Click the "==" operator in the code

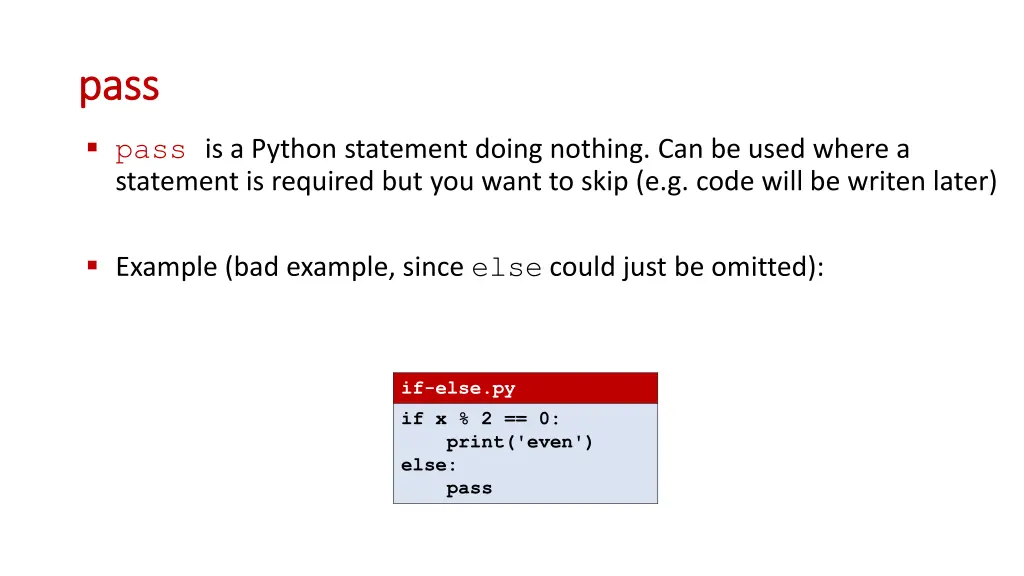click(515, 419)
